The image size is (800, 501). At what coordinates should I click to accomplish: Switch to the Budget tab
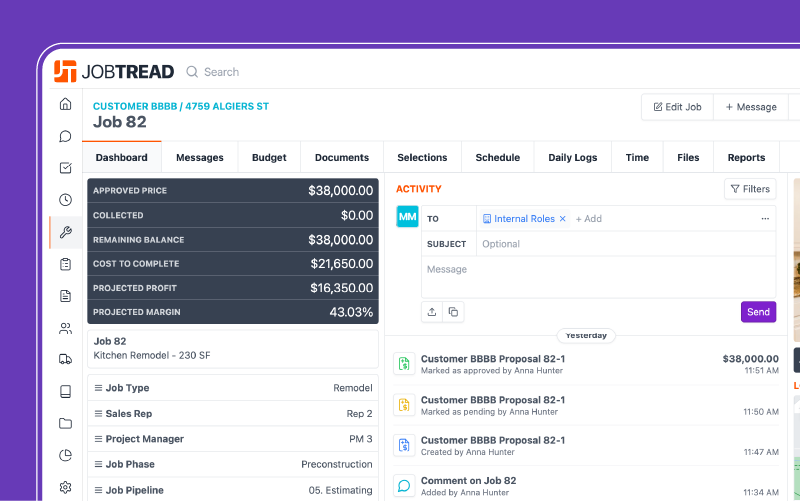(x=269, y=157)
